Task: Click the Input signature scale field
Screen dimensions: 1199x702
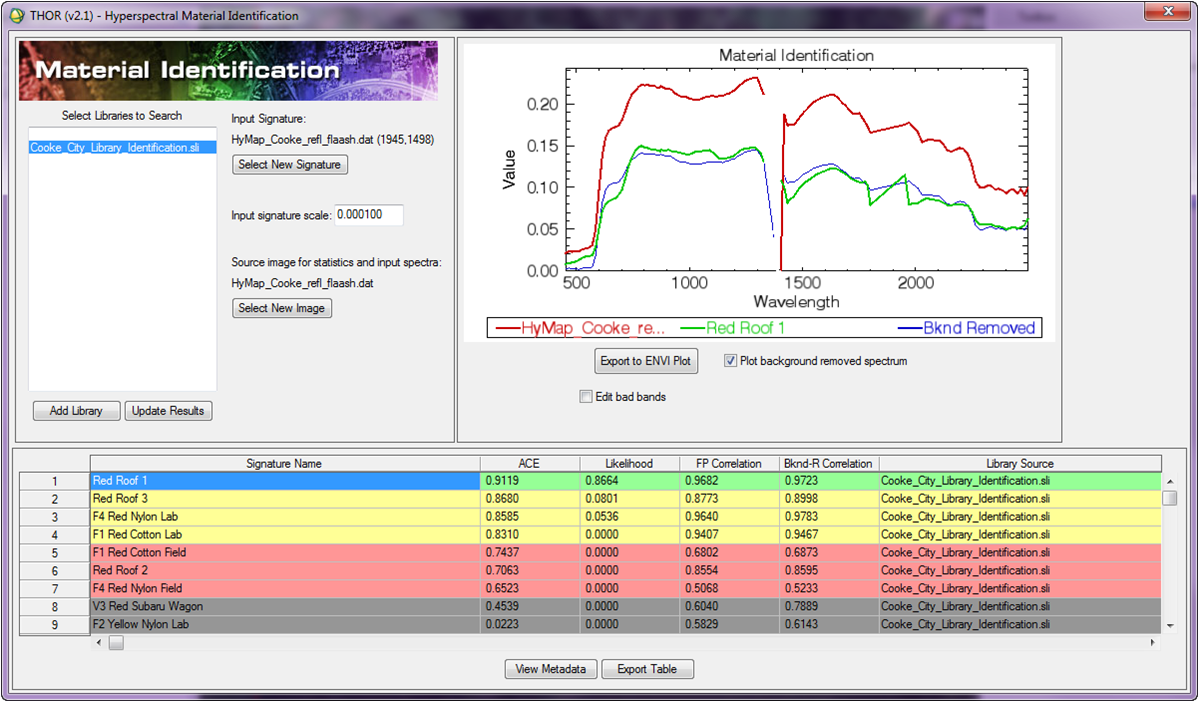Action: tap(368, 215)
